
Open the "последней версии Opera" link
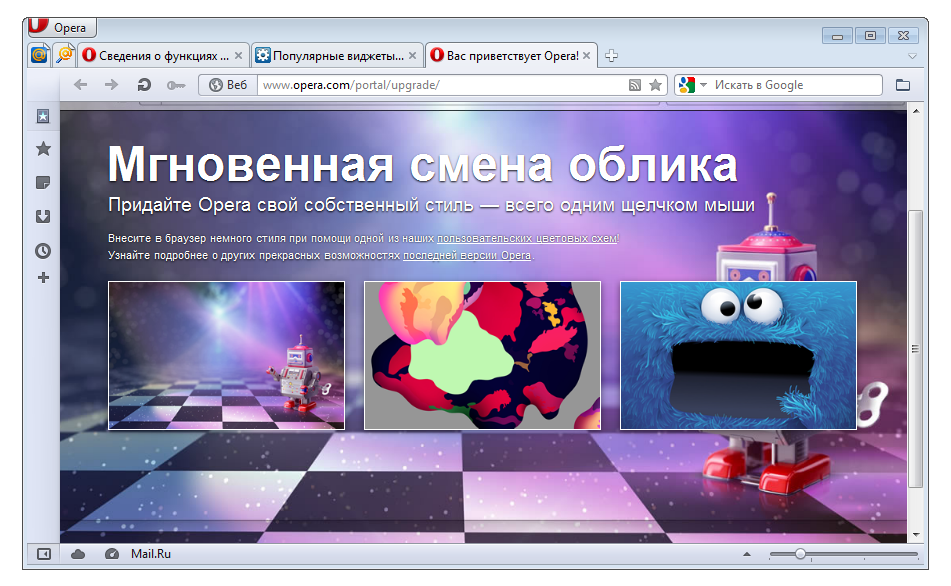pyautogui.click(x=466, y=256)
